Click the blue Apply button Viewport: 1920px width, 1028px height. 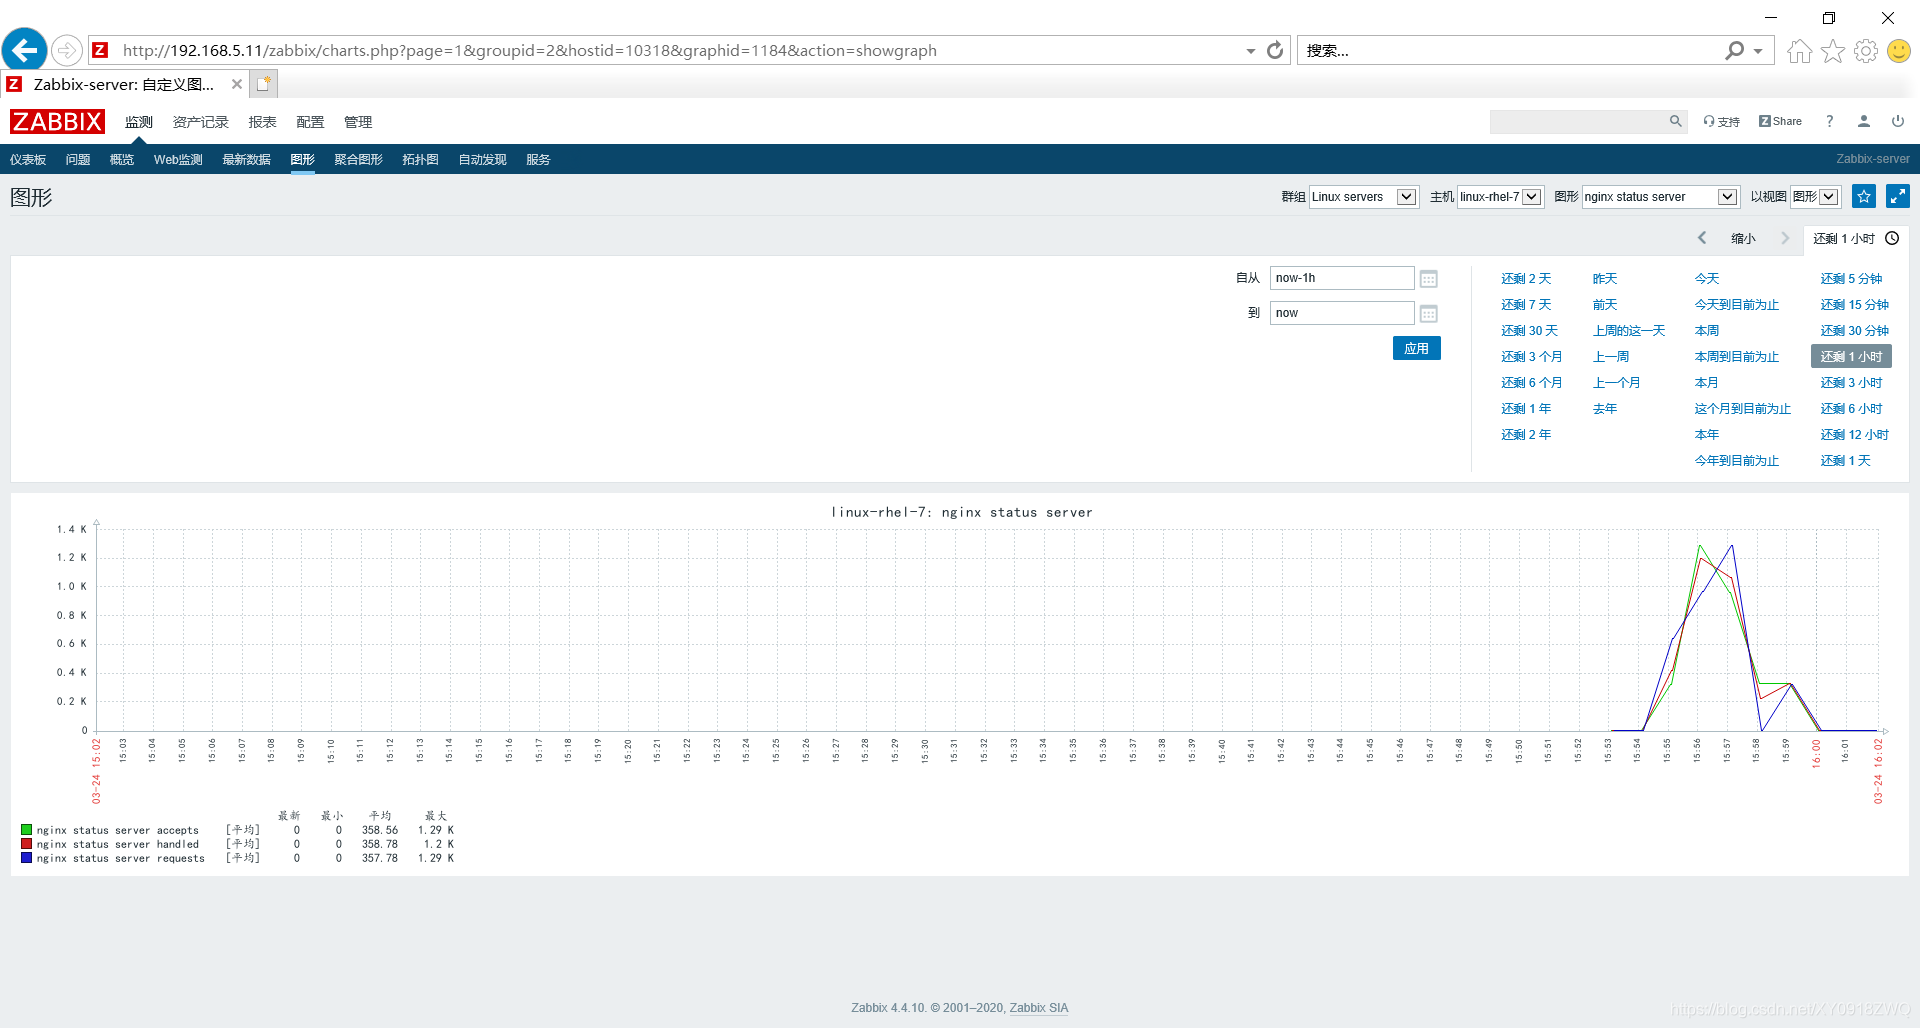point(1416,348)
